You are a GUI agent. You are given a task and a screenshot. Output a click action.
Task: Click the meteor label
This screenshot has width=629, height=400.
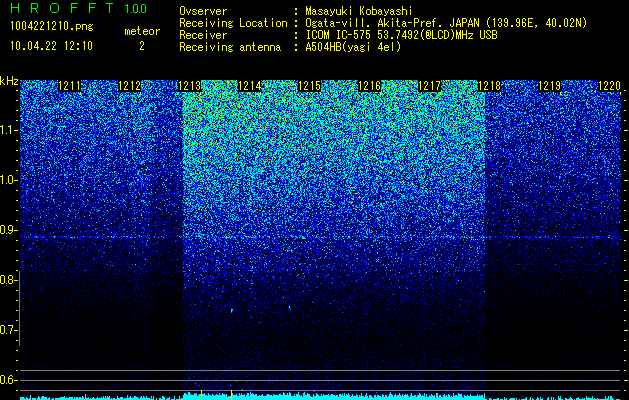click(x=142, y=31)
